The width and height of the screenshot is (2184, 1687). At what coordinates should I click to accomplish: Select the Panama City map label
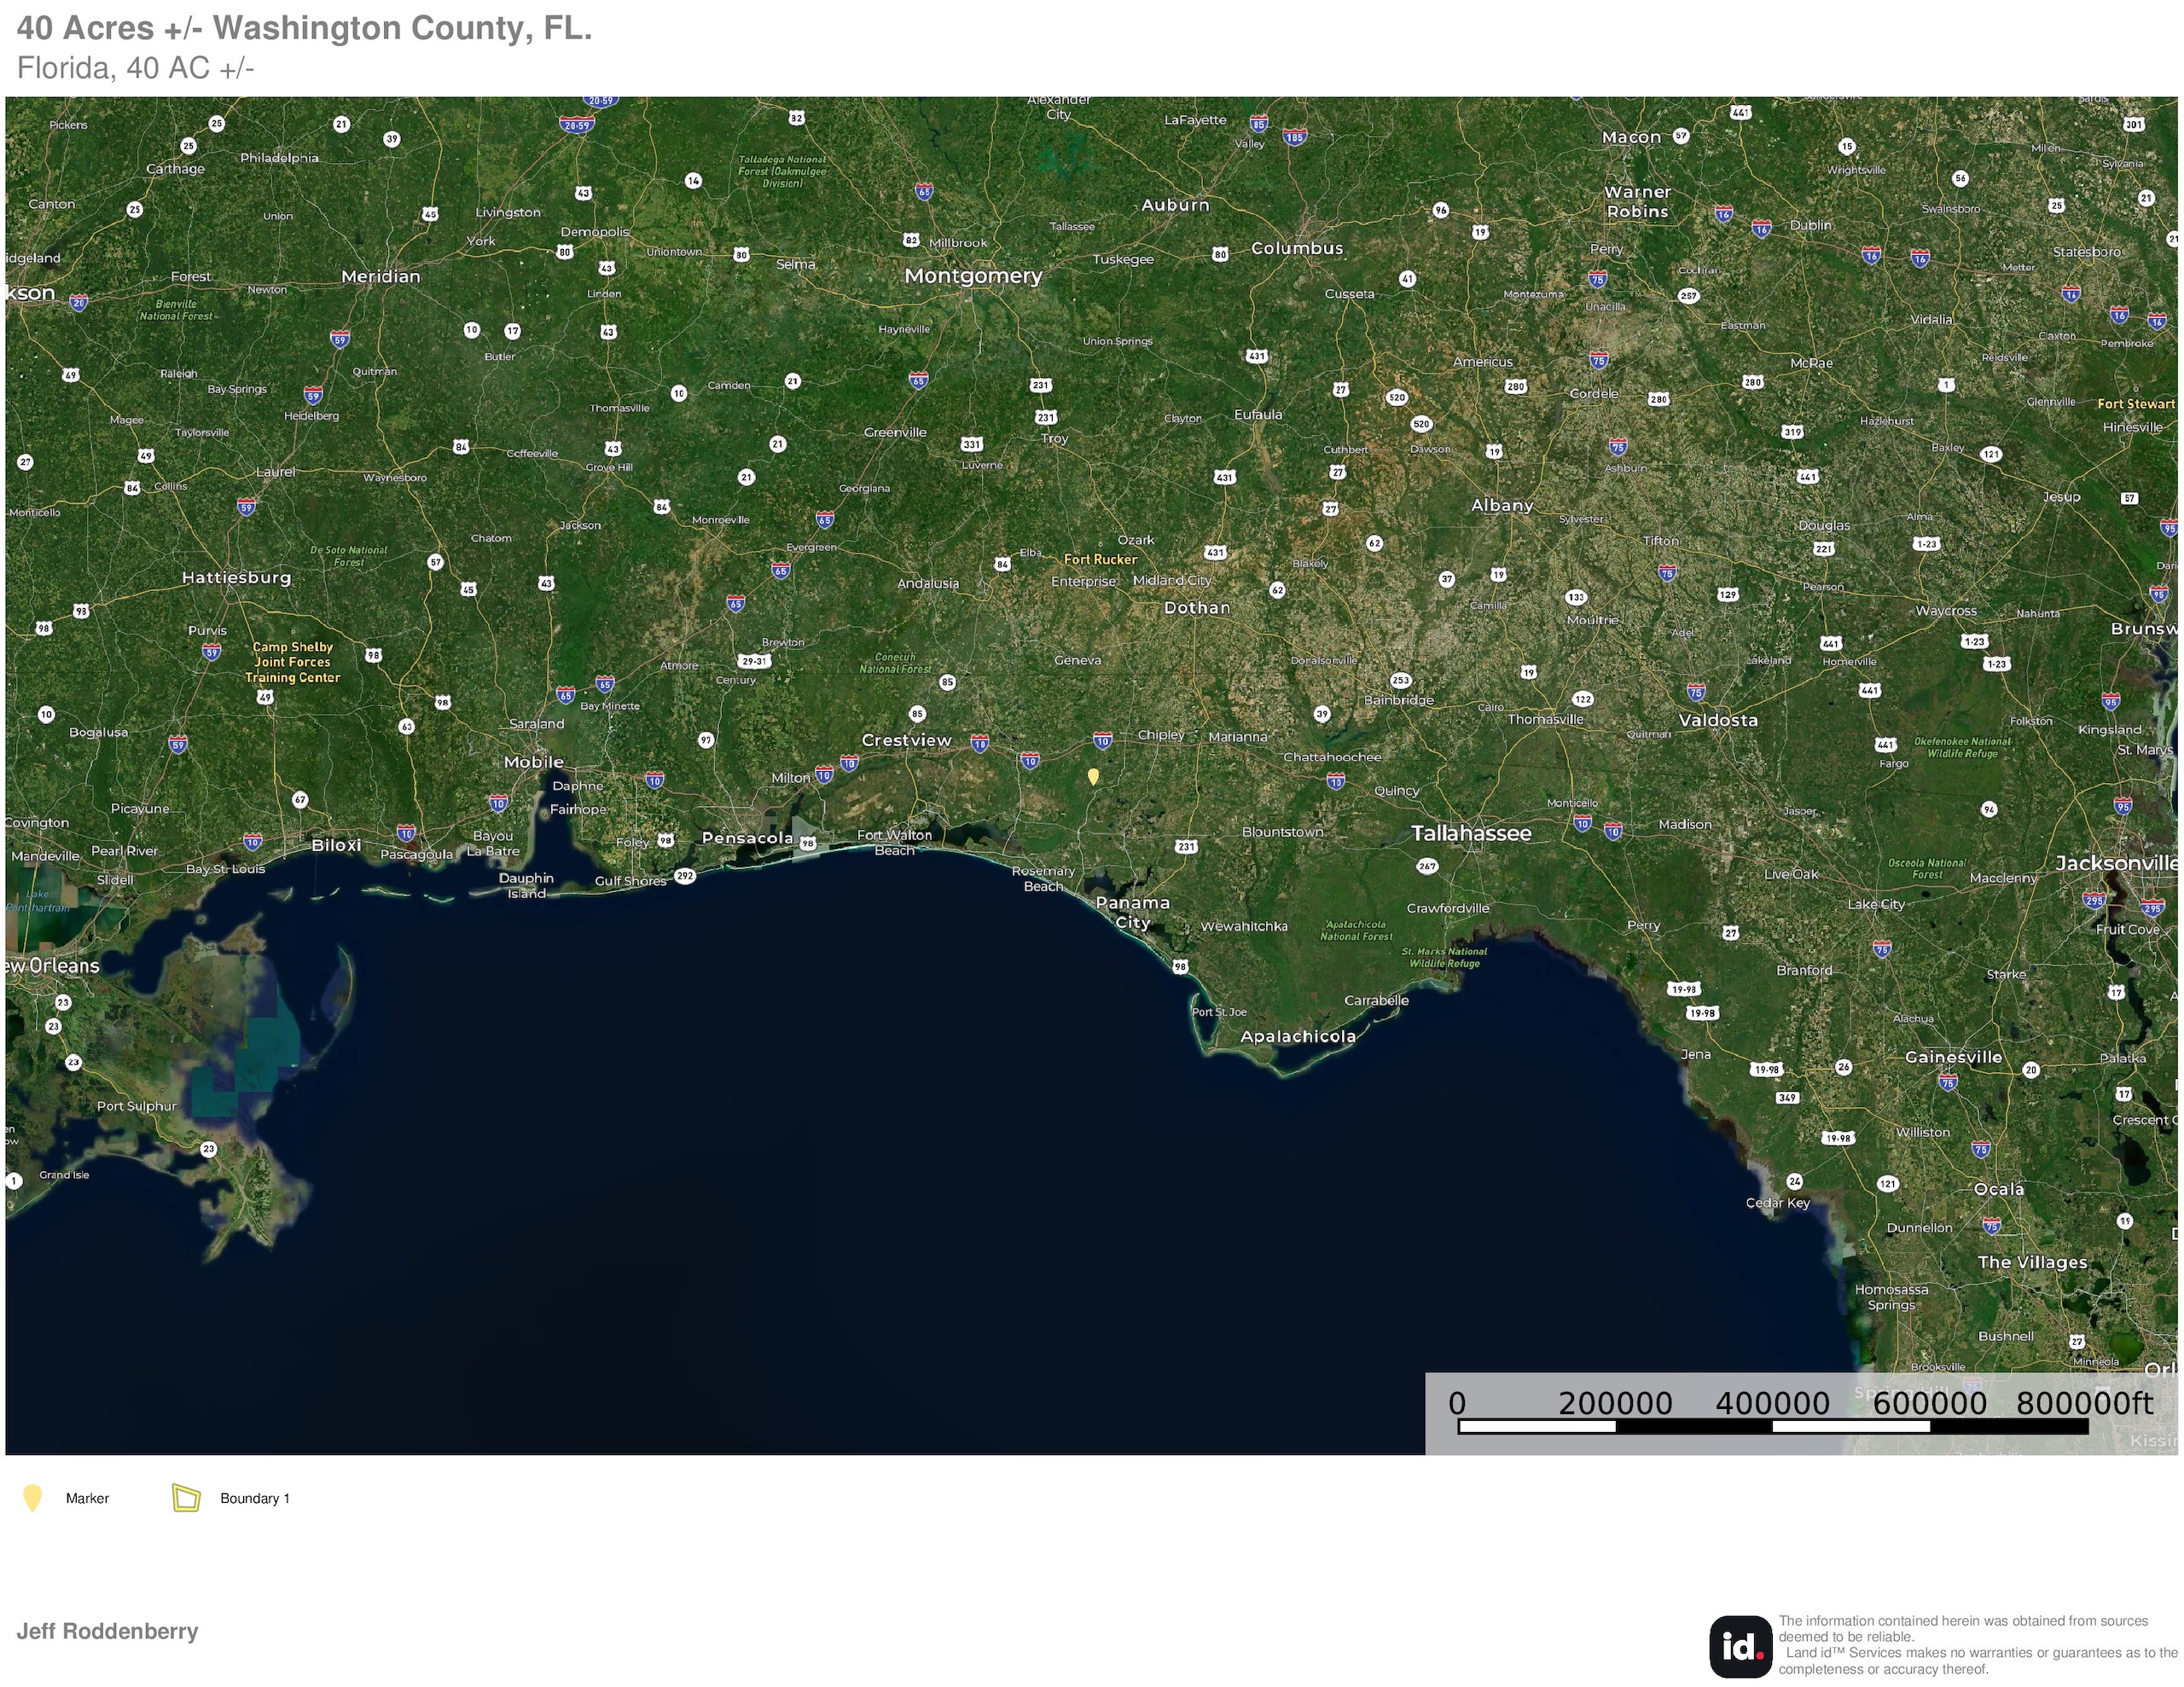pyautogui.click(x=1132, y=911)
